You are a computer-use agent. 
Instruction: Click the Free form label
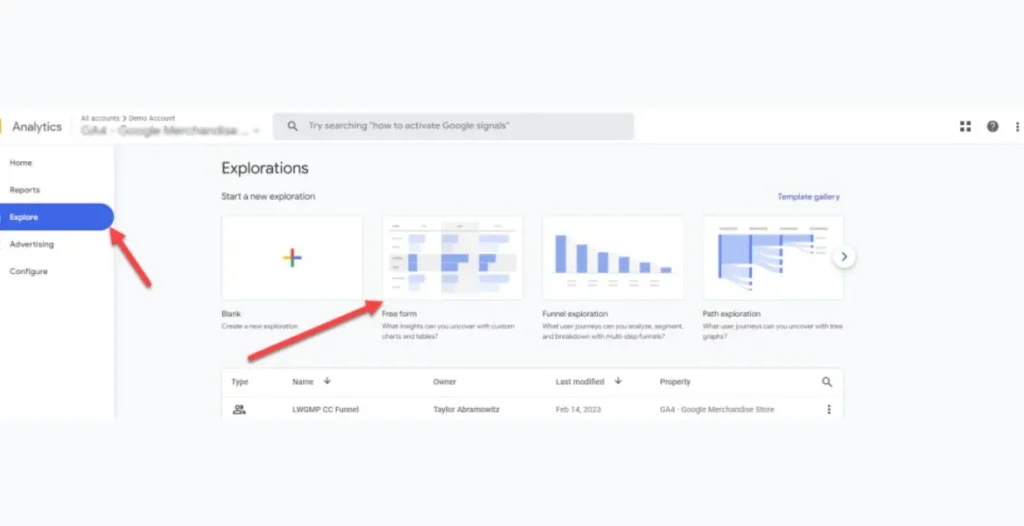(x=399, y=314)
